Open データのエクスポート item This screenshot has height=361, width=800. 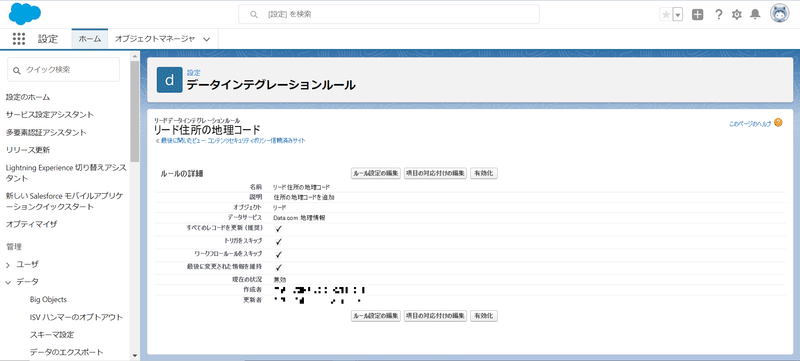(x=66, y=352)
